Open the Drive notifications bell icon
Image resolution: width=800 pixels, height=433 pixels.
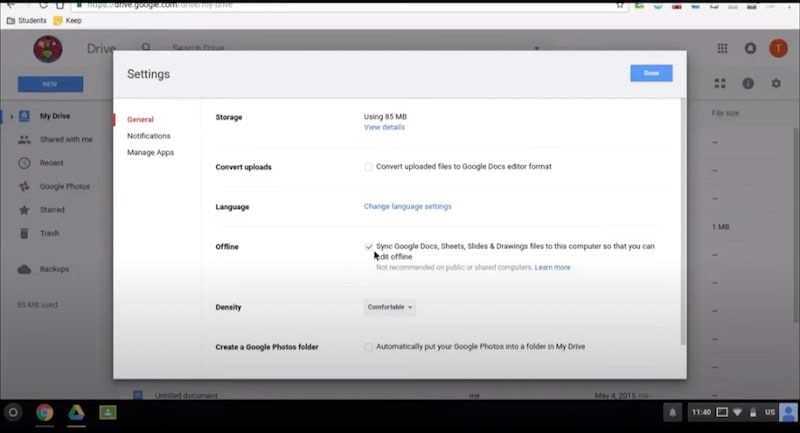click(750, 48)
